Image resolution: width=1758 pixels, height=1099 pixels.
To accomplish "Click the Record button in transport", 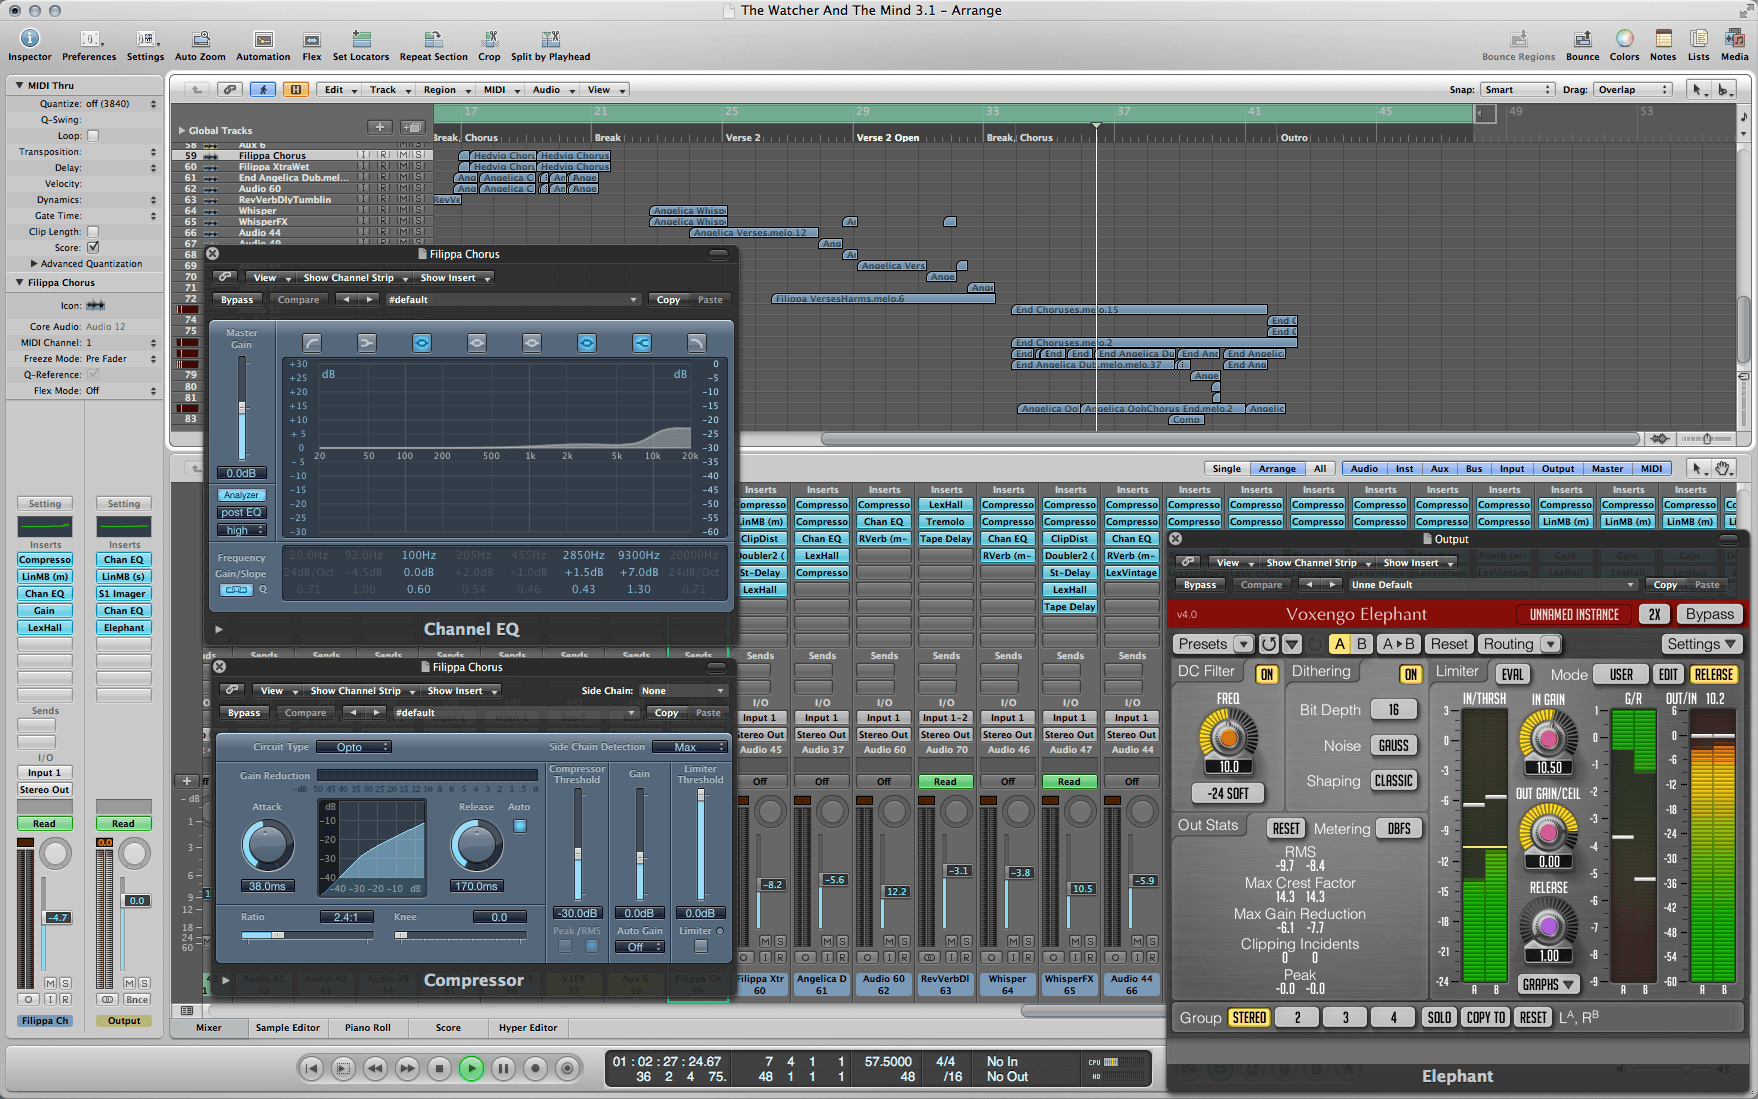I will [x=535, y=1068].
